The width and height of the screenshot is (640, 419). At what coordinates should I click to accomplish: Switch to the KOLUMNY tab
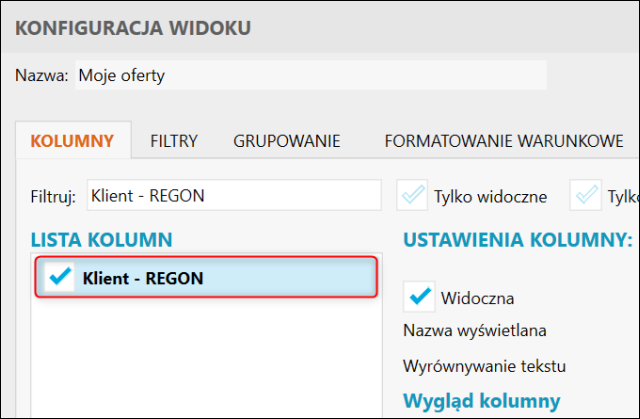73,141
